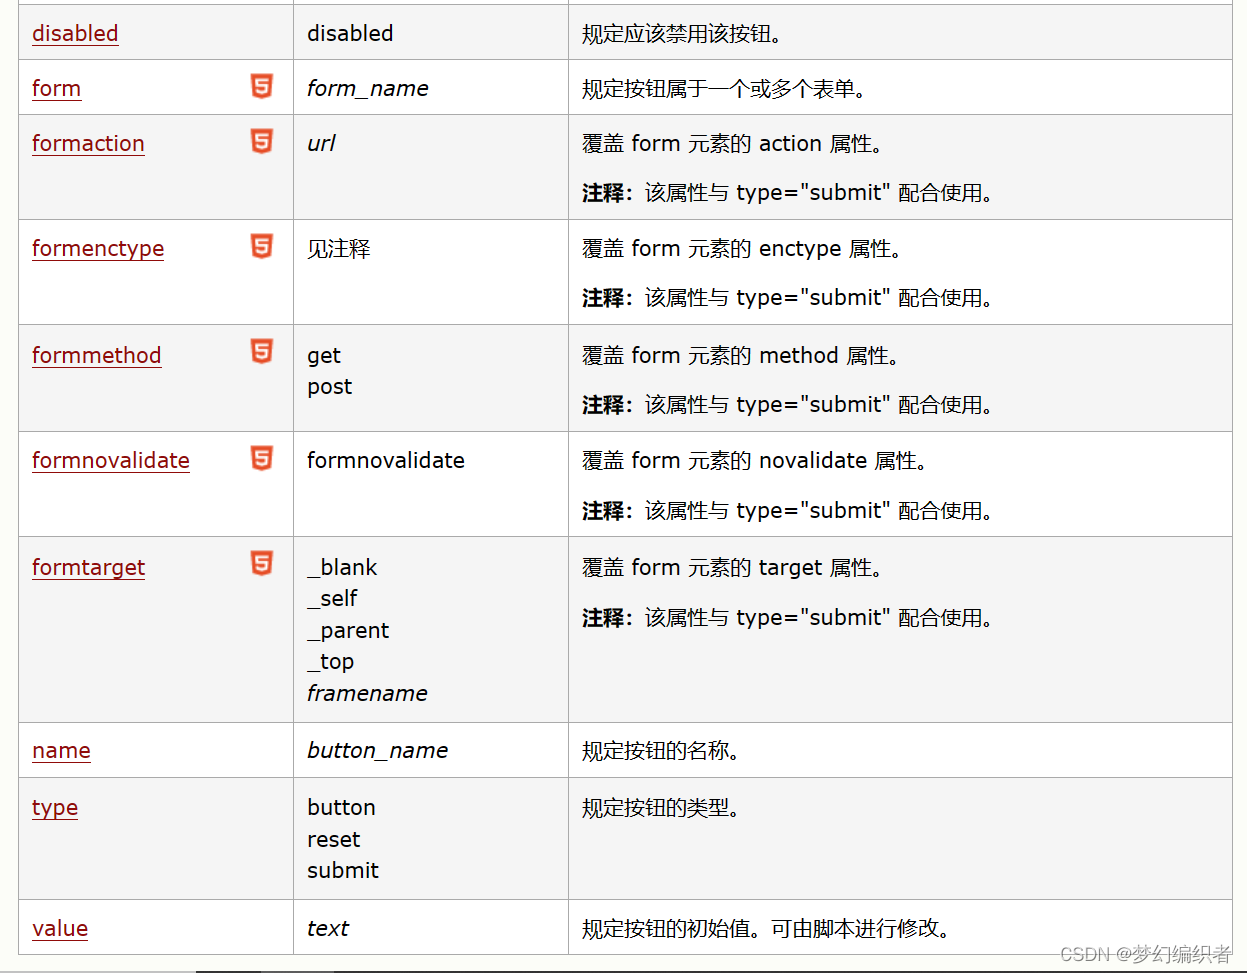Click description '规定按钮属于一个或多个表单。'
Screen dimensions: 1247x973
[x=724, y=89]
